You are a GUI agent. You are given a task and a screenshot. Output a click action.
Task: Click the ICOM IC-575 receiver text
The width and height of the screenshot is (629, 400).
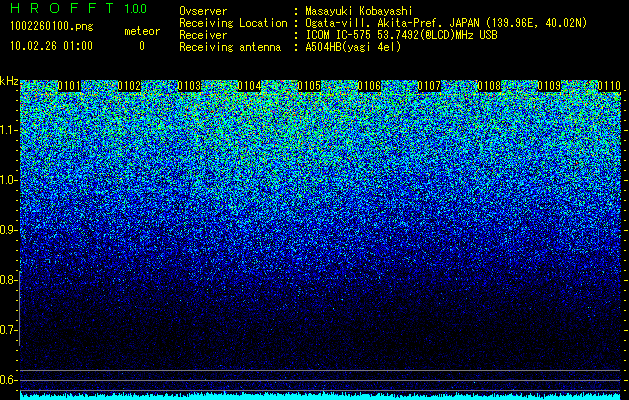tap(401, 35)
